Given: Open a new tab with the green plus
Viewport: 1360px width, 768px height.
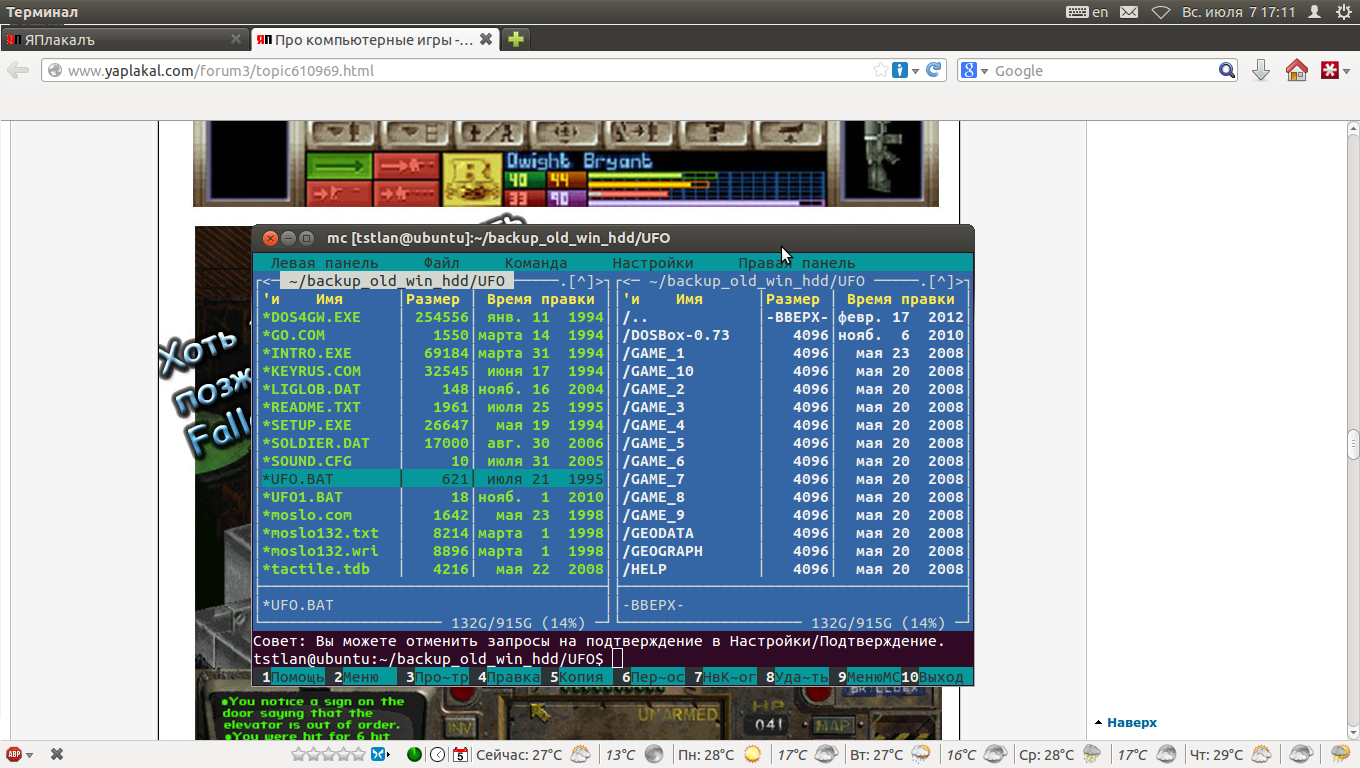Looking at the screenshot, I should [515, 40].
